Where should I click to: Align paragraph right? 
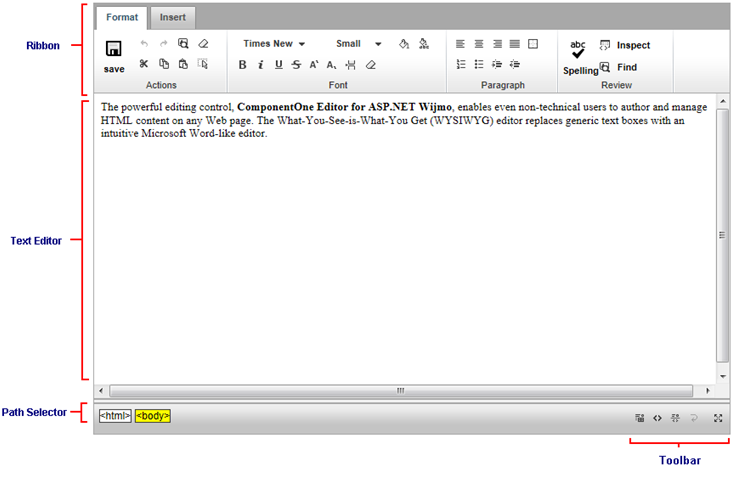click(497, 44)
